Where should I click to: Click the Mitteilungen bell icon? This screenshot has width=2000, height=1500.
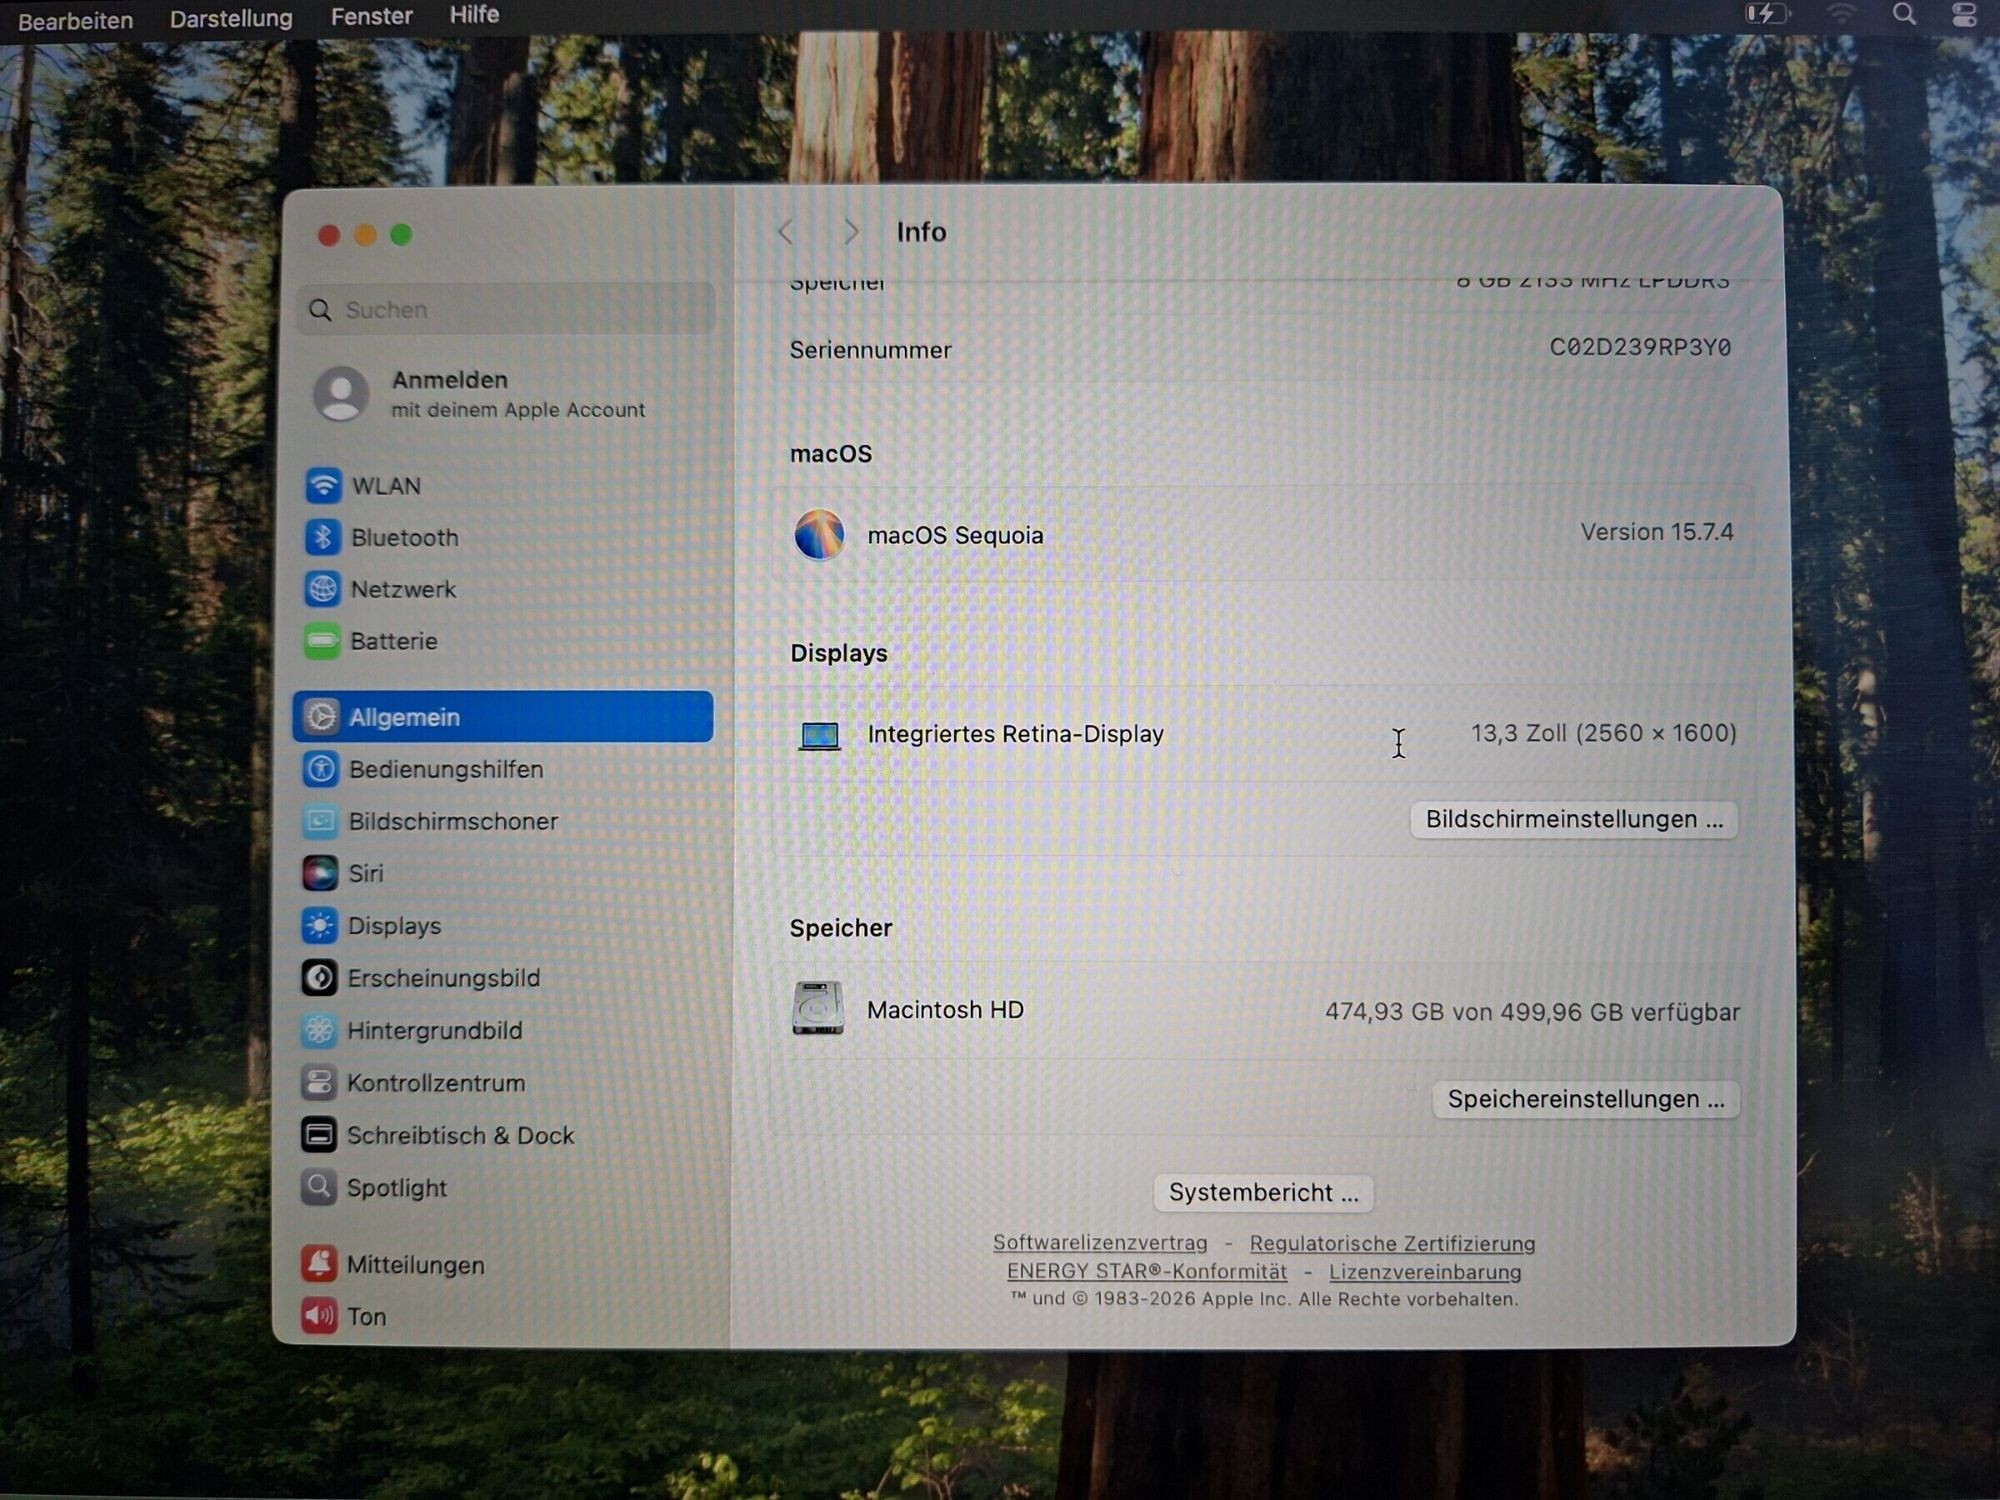point(319,1264)
